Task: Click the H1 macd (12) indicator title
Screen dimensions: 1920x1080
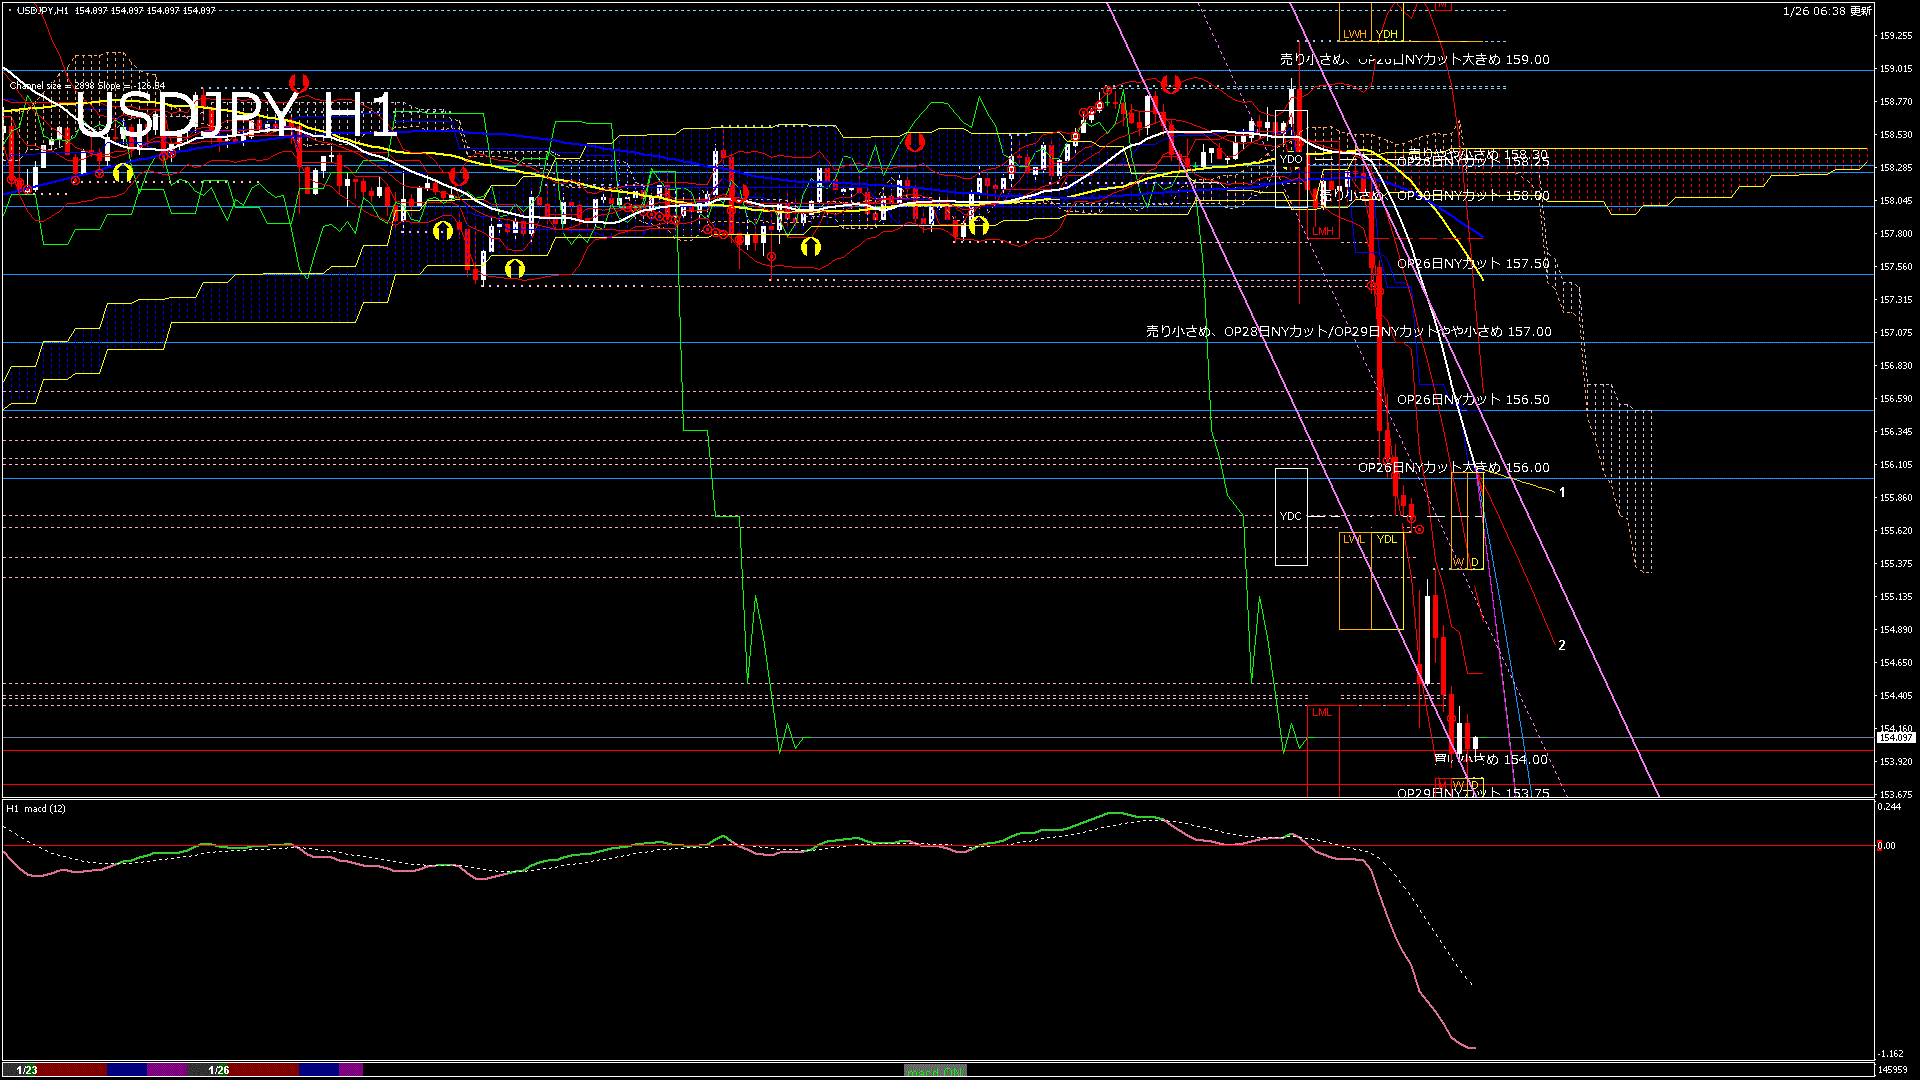Action: [35, 810]
